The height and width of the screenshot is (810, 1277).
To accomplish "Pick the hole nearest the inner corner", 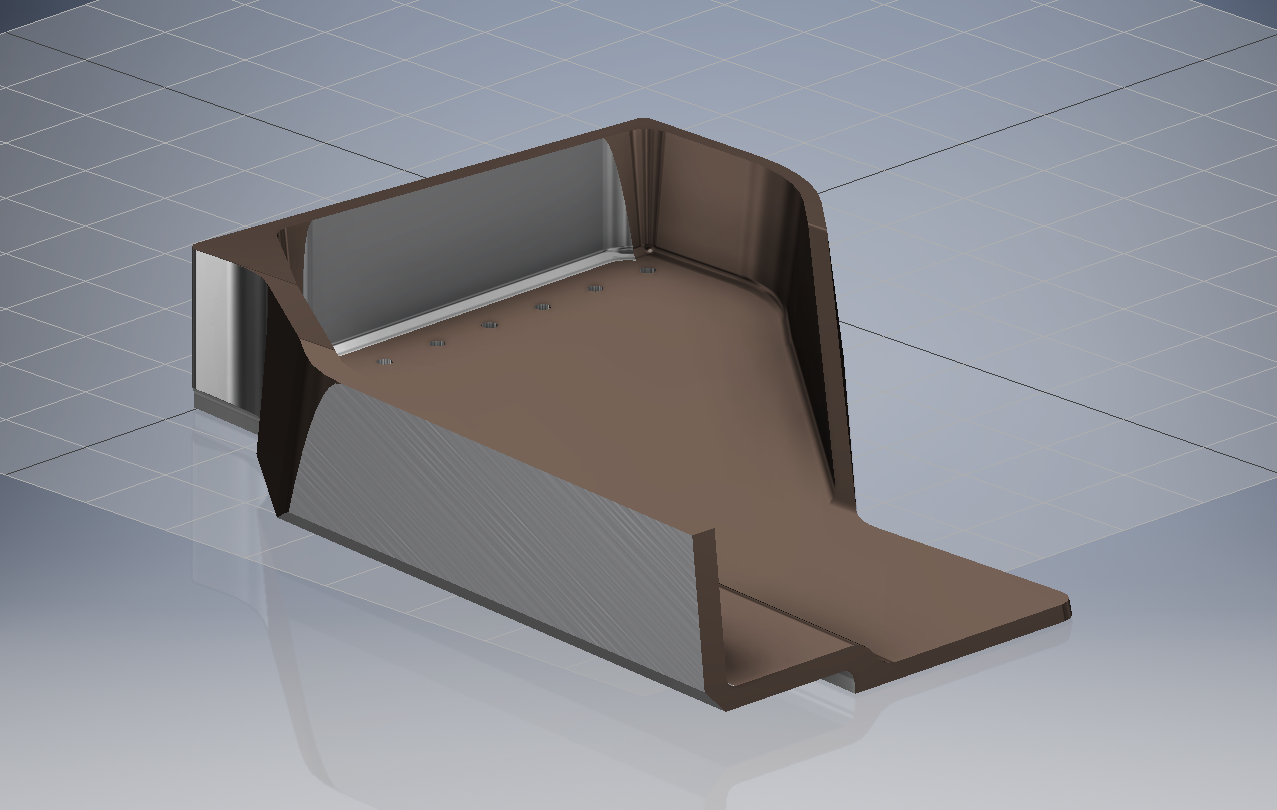I will point(648,270).
